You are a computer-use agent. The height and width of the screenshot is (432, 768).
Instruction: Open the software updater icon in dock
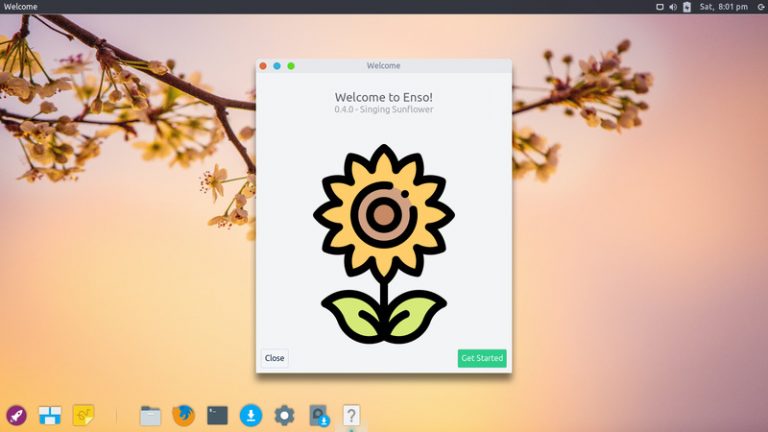(319, 415)
